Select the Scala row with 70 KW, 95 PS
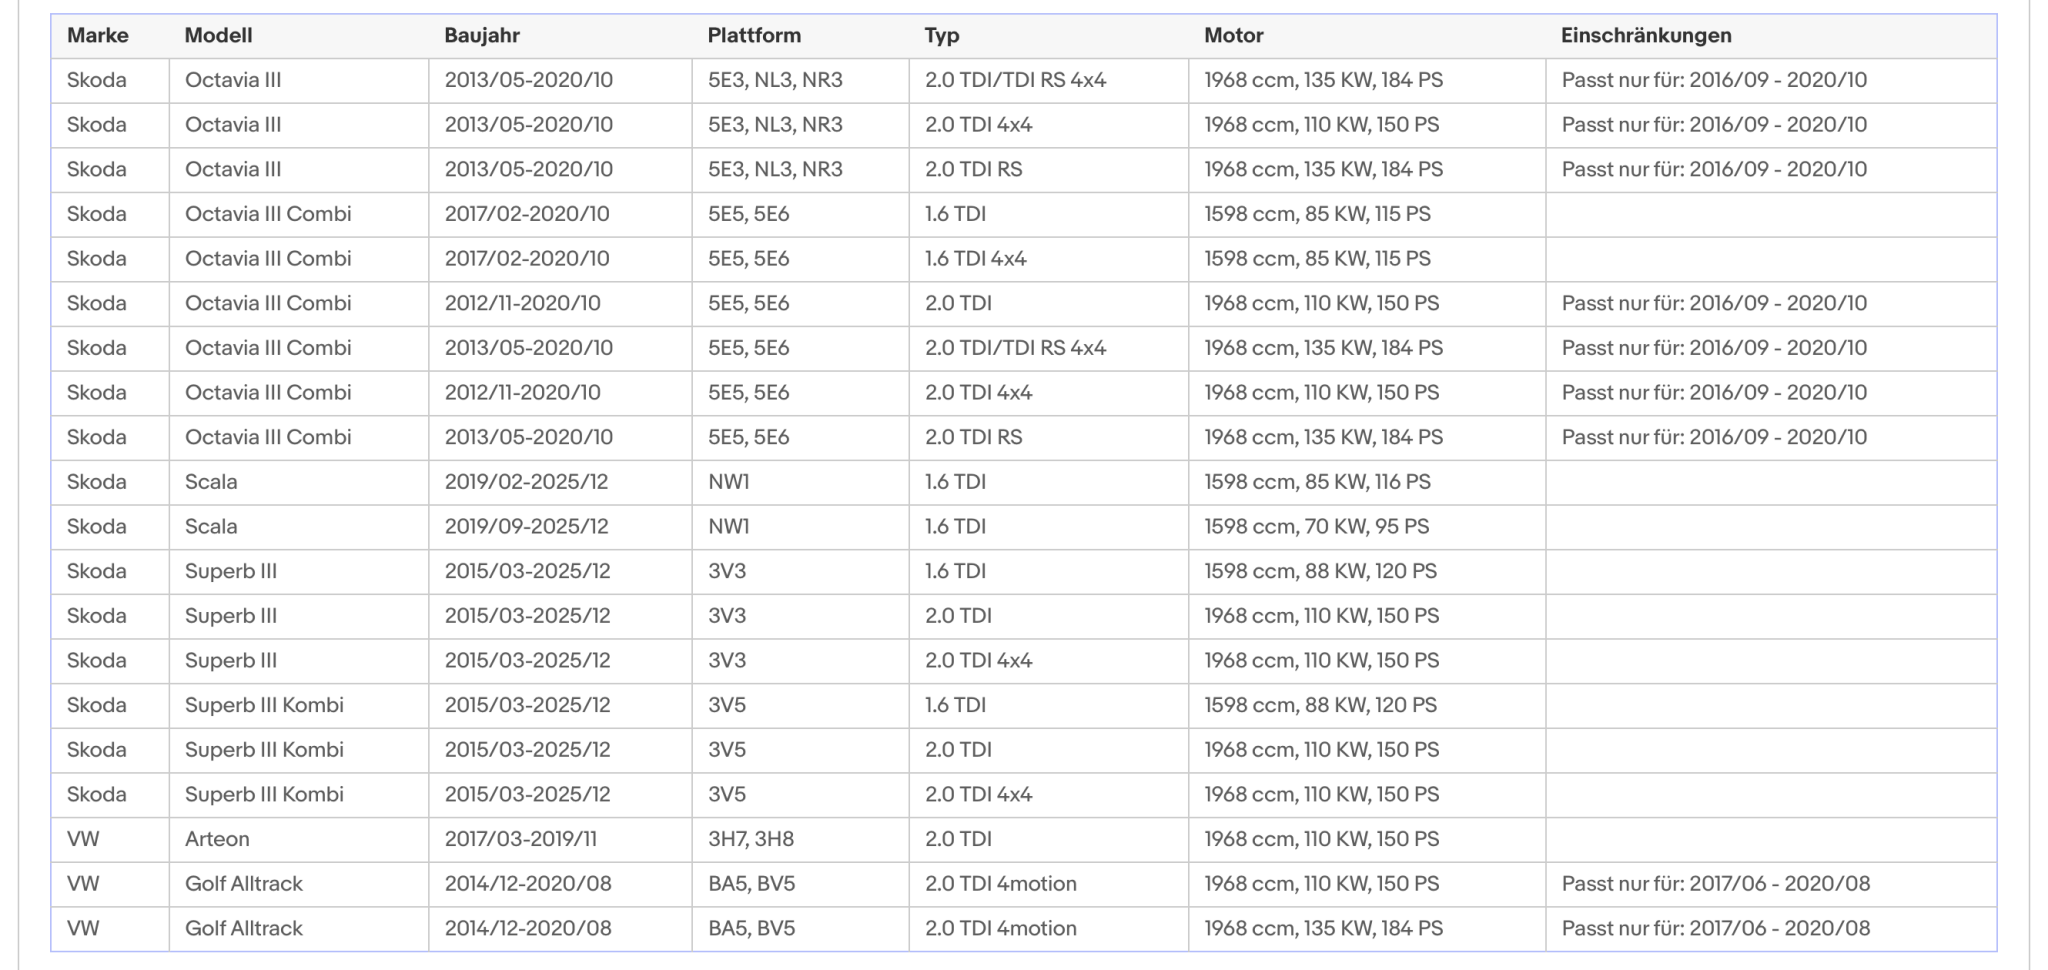Viewport: 2048px width, 970px height. click(1024, 527)
